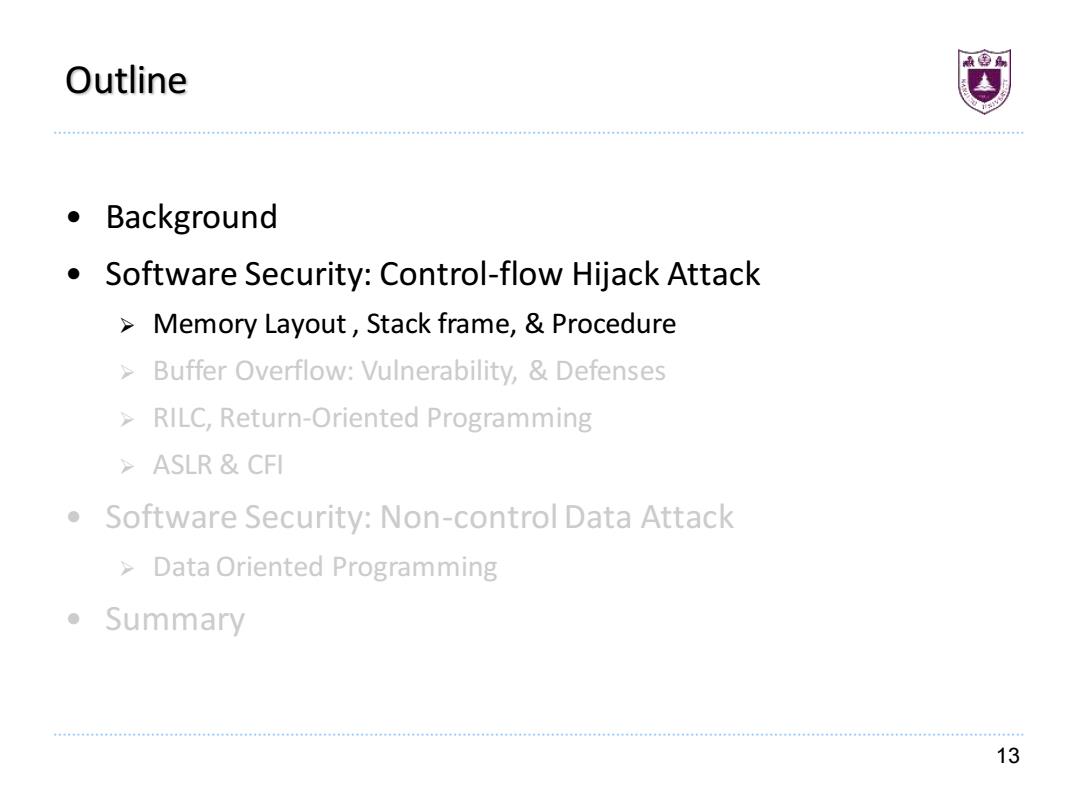
Task: Select the Outline slide title
Action: (x=126, y=81)
